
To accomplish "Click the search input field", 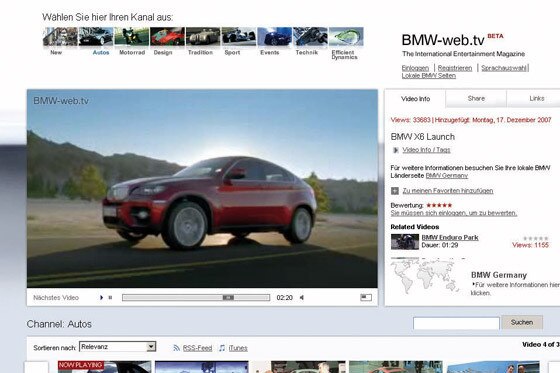I will click(x=456, y=323).
